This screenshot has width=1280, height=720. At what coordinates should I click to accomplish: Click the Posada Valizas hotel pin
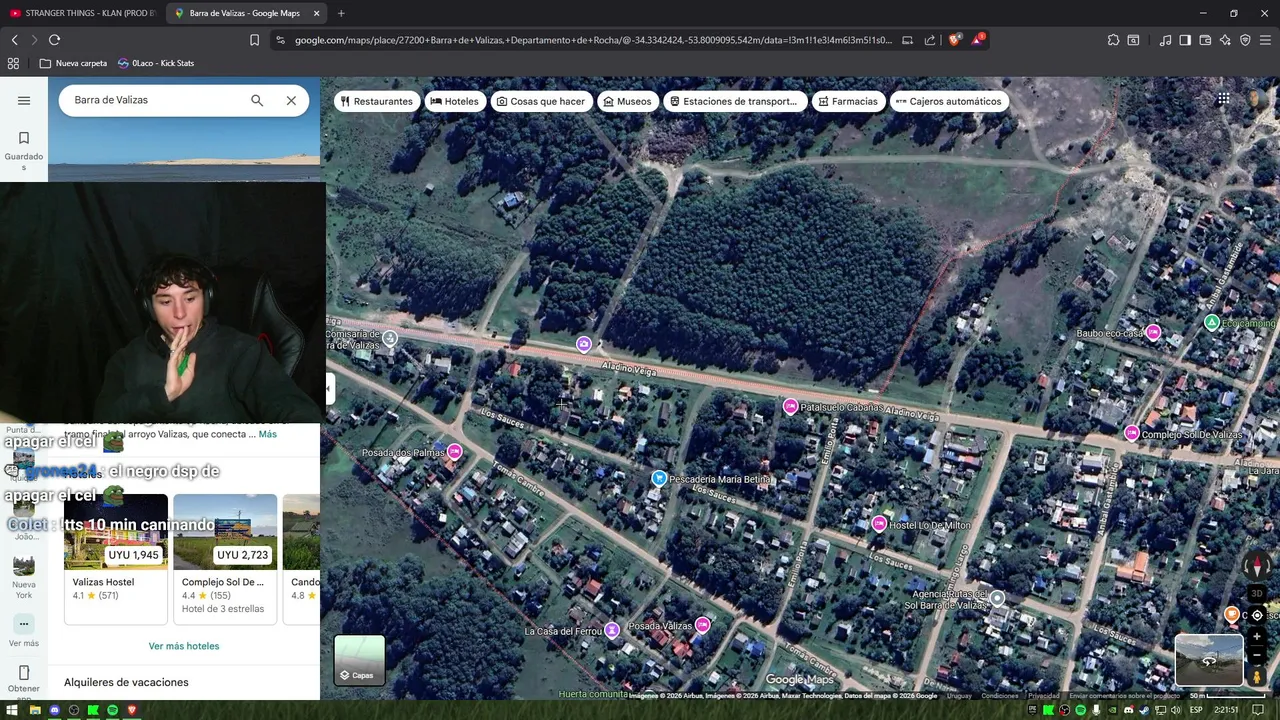click(702, 625)
